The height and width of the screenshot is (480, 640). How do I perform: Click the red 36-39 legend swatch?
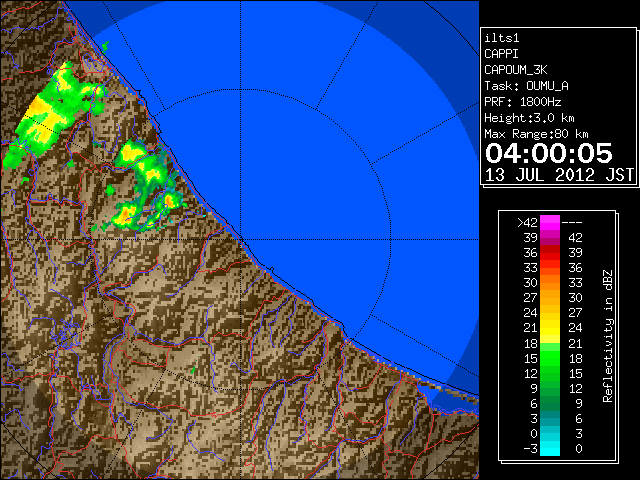coord(550,253)
